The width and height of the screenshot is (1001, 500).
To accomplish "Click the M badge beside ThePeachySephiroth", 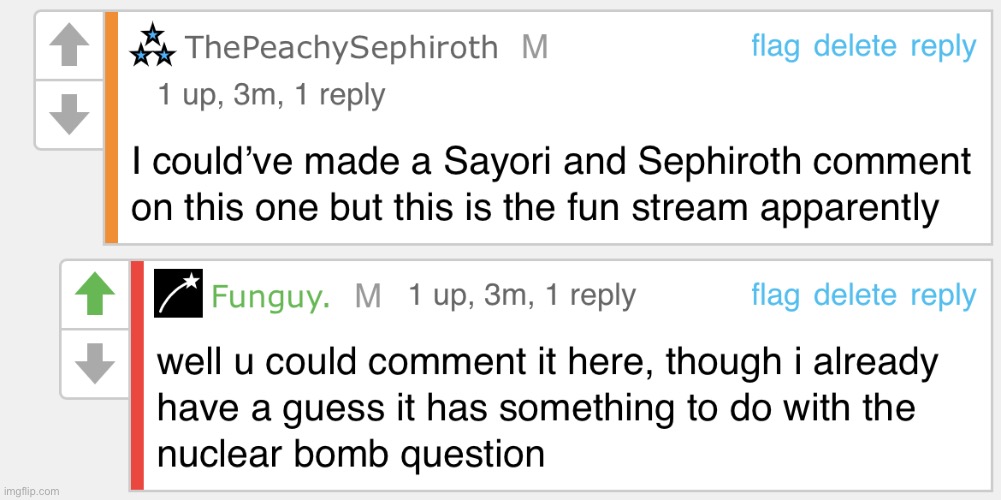I will click(x=535, y=47).
